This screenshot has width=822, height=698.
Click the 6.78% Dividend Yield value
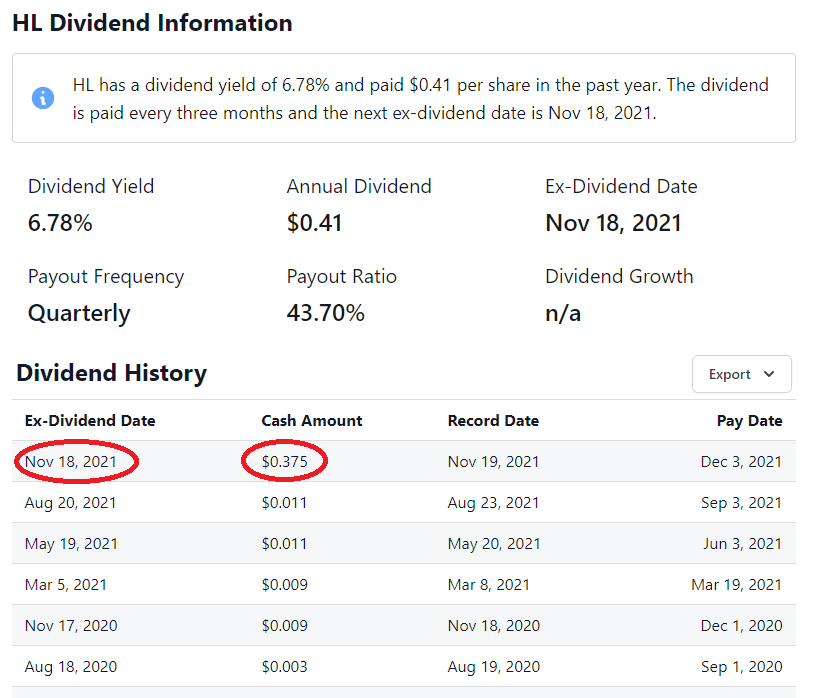[60, 223]
